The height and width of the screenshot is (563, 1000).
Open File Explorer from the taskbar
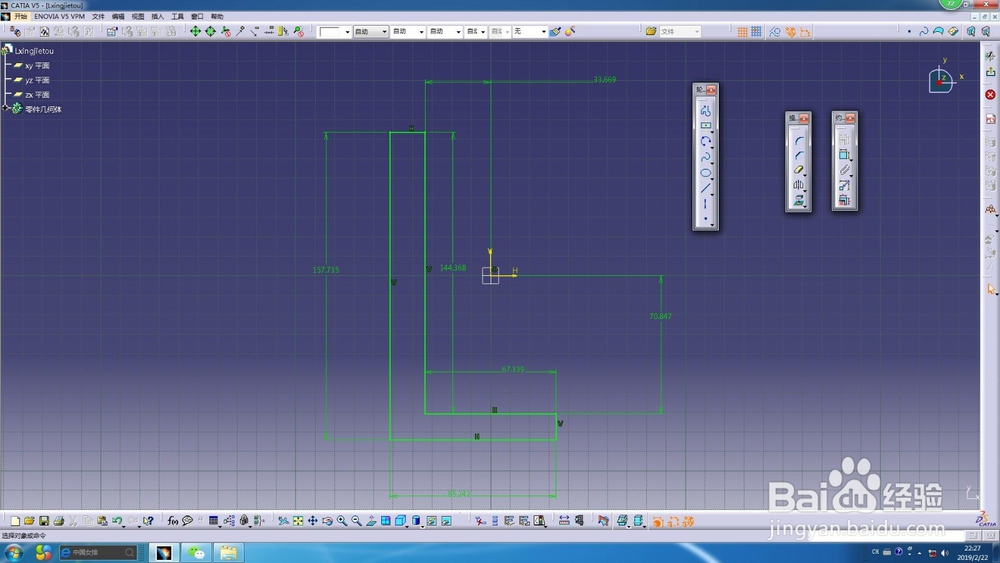[x=228, y=552]
